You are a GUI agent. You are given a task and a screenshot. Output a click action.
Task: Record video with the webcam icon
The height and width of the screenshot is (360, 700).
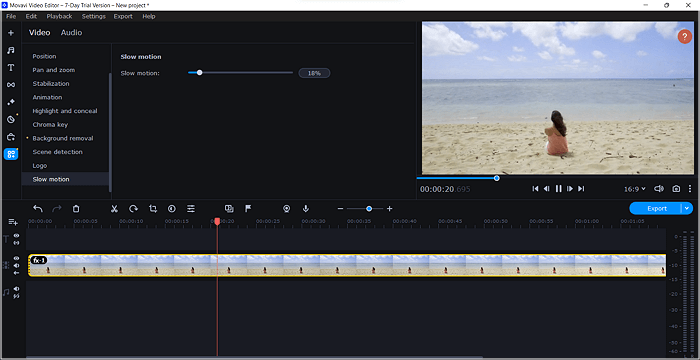(287, 209)
